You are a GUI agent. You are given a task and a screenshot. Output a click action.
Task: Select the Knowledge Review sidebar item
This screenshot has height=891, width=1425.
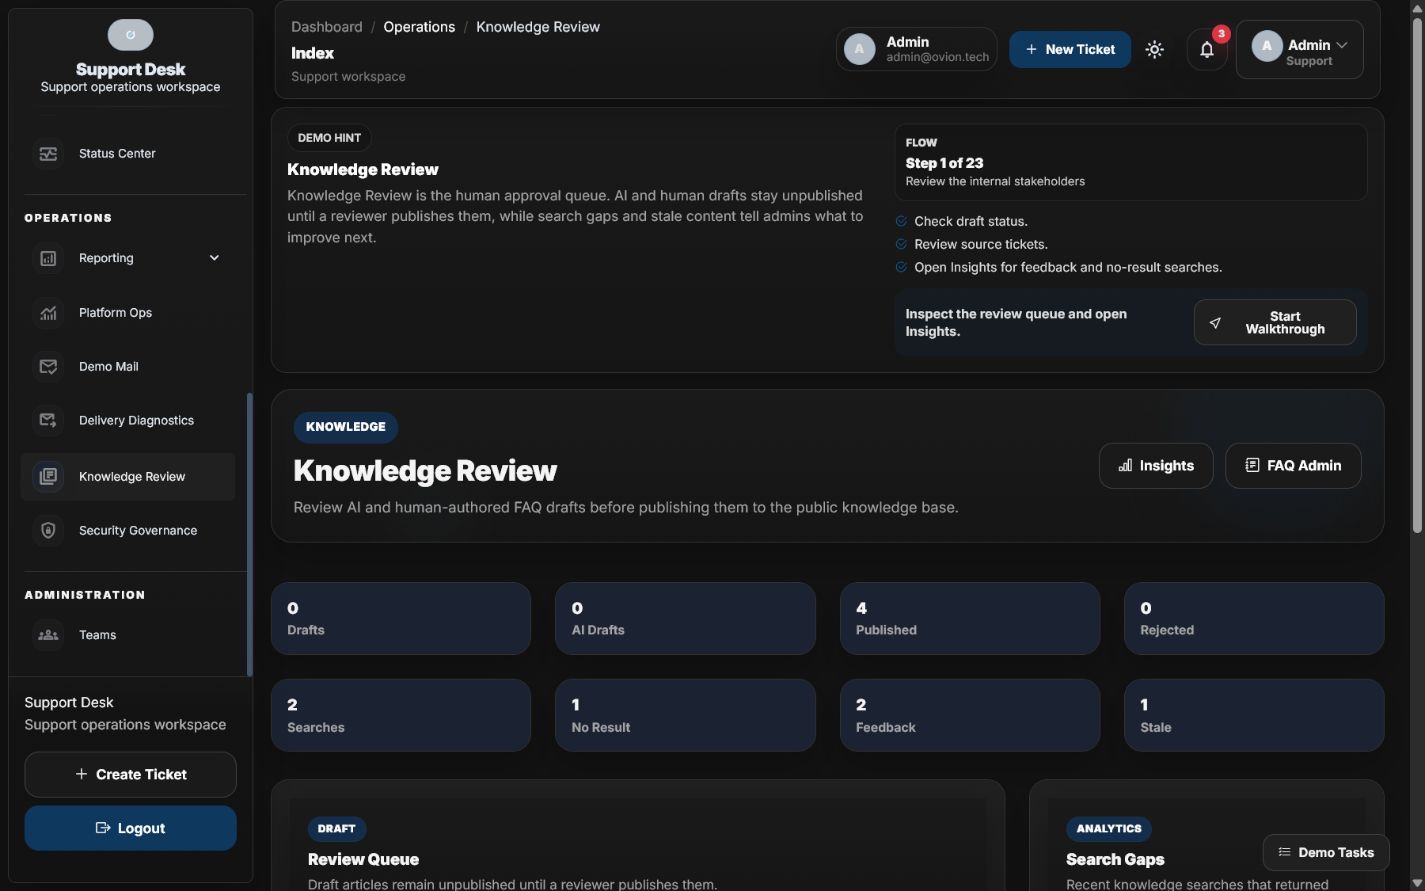[x=128, y=477]
